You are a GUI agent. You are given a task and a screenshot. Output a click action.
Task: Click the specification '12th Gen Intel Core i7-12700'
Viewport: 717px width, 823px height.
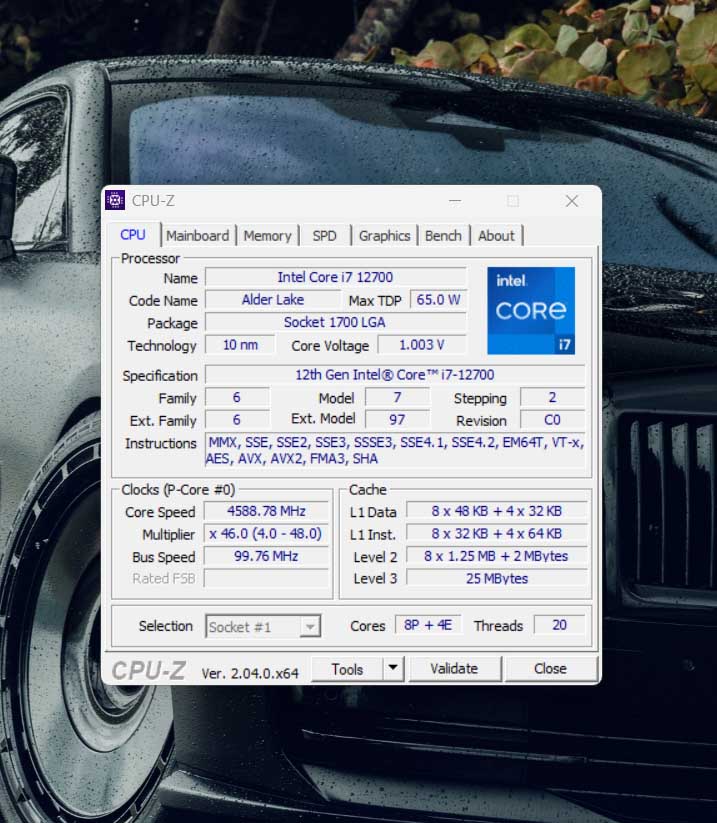pyautogui.click(x=395, y=375)
